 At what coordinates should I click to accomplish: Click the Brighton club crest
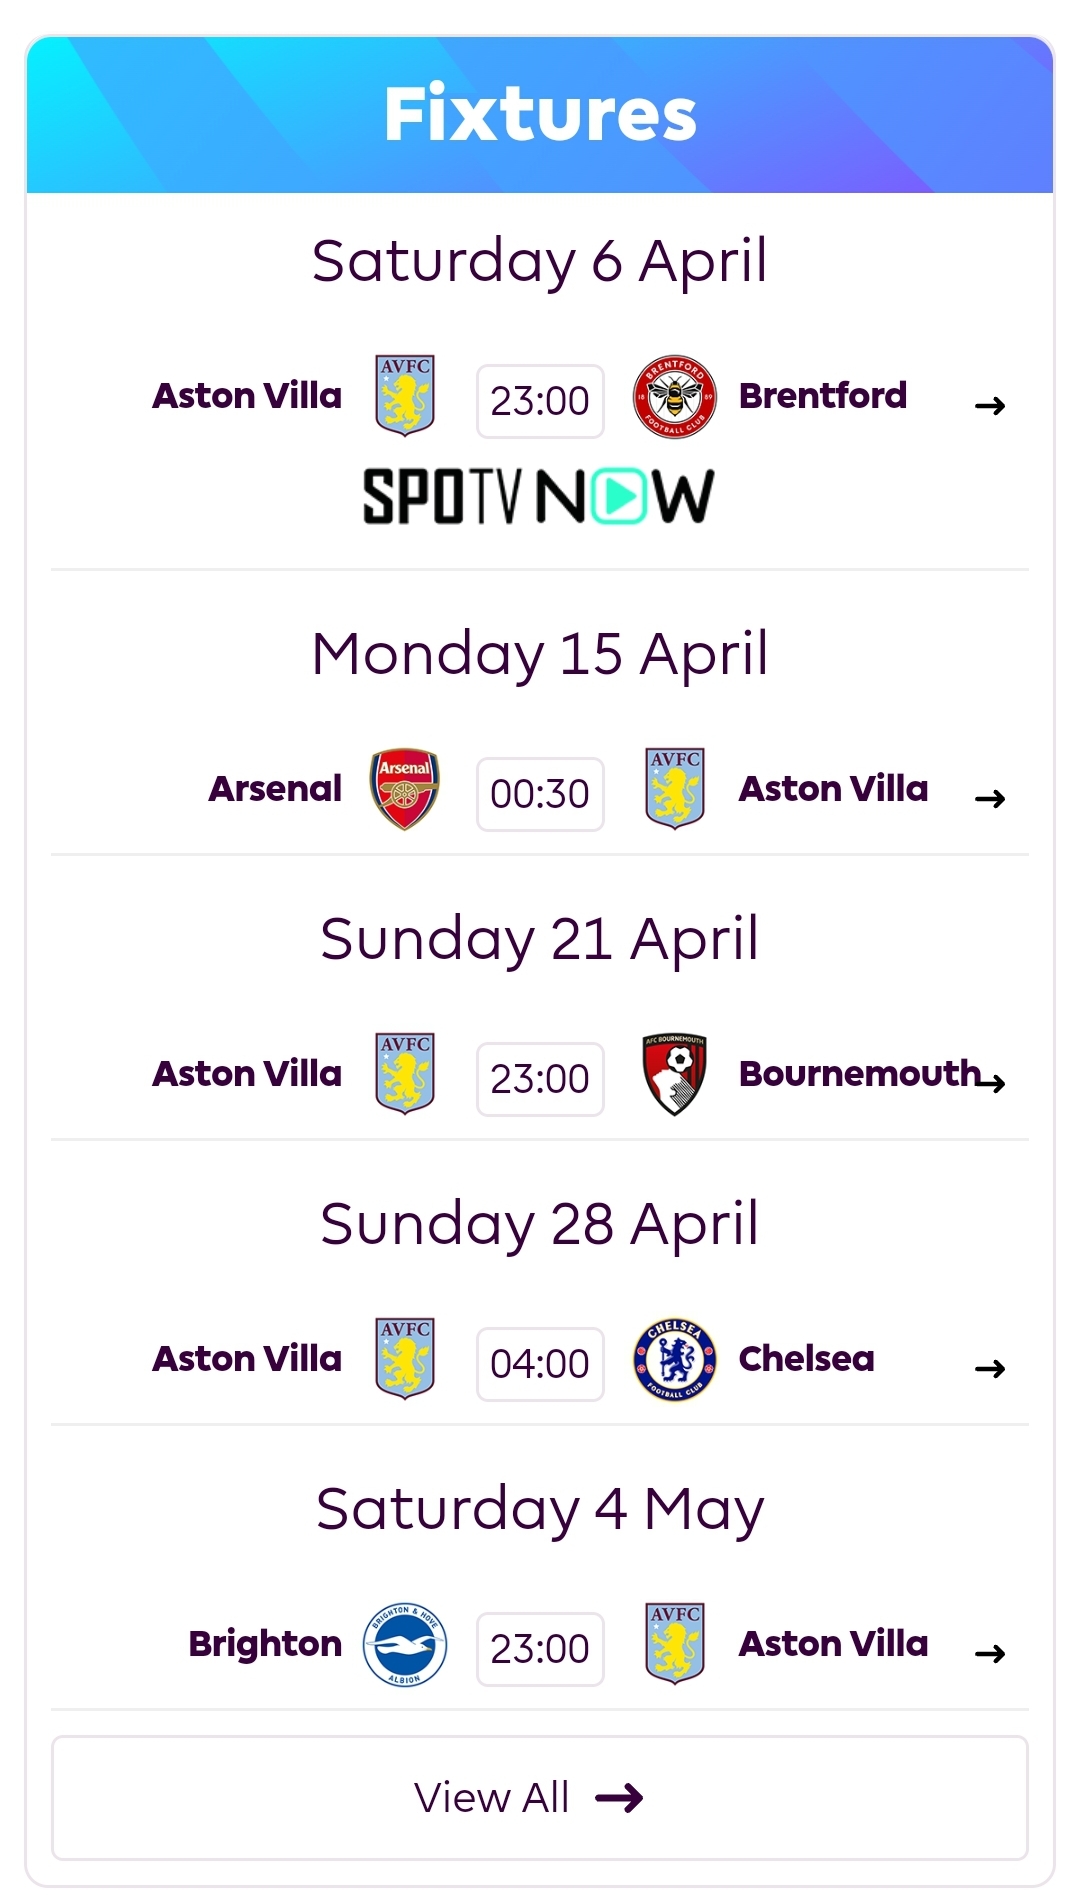pyautogui.click(x=404, y=1644)
